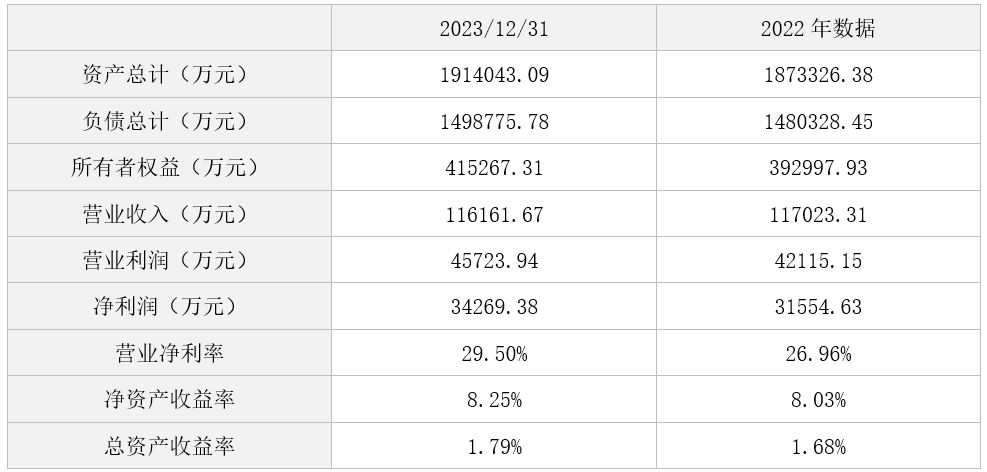This screenshot has width=987, height=472.
Task: Select the cell with value 1498775.78
Action: pos(494,121)
